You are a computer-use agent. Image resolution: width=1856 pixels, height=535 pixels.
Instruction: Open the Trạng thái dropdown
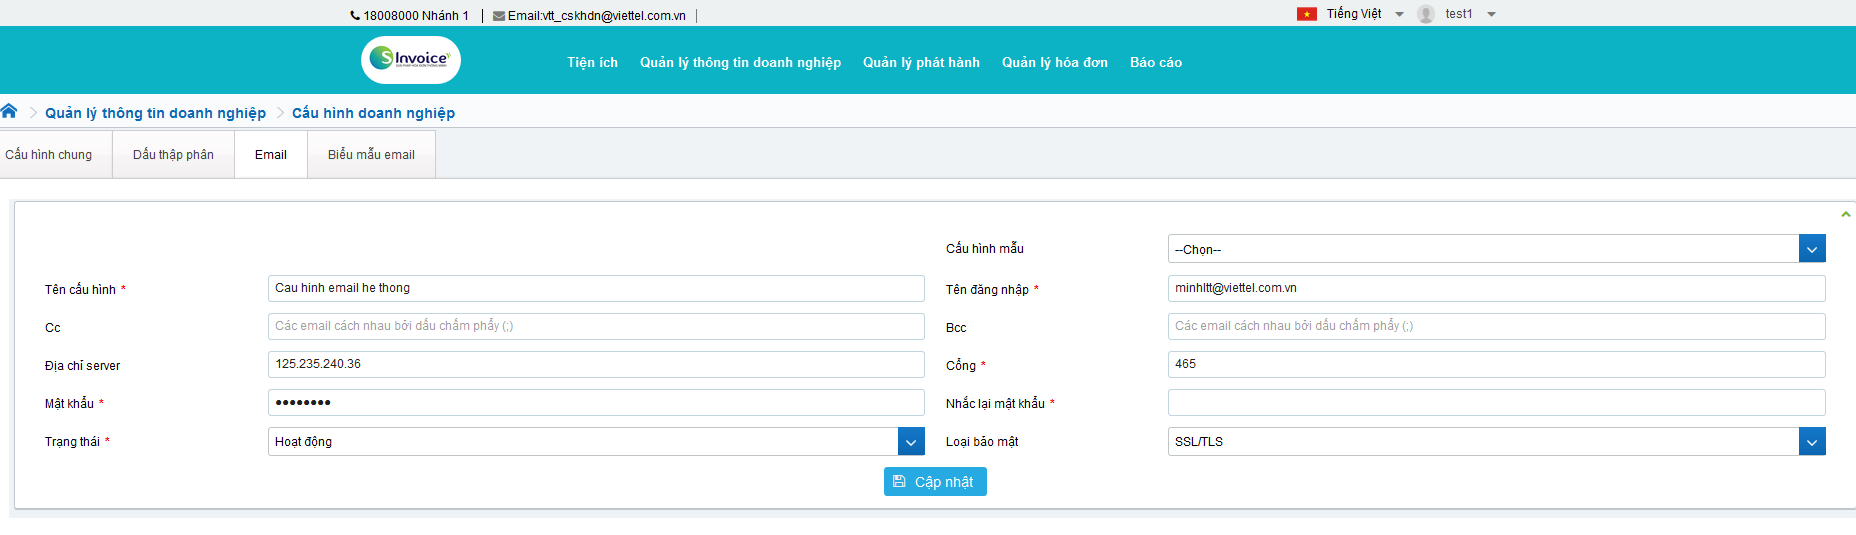[x=910, y=442]
